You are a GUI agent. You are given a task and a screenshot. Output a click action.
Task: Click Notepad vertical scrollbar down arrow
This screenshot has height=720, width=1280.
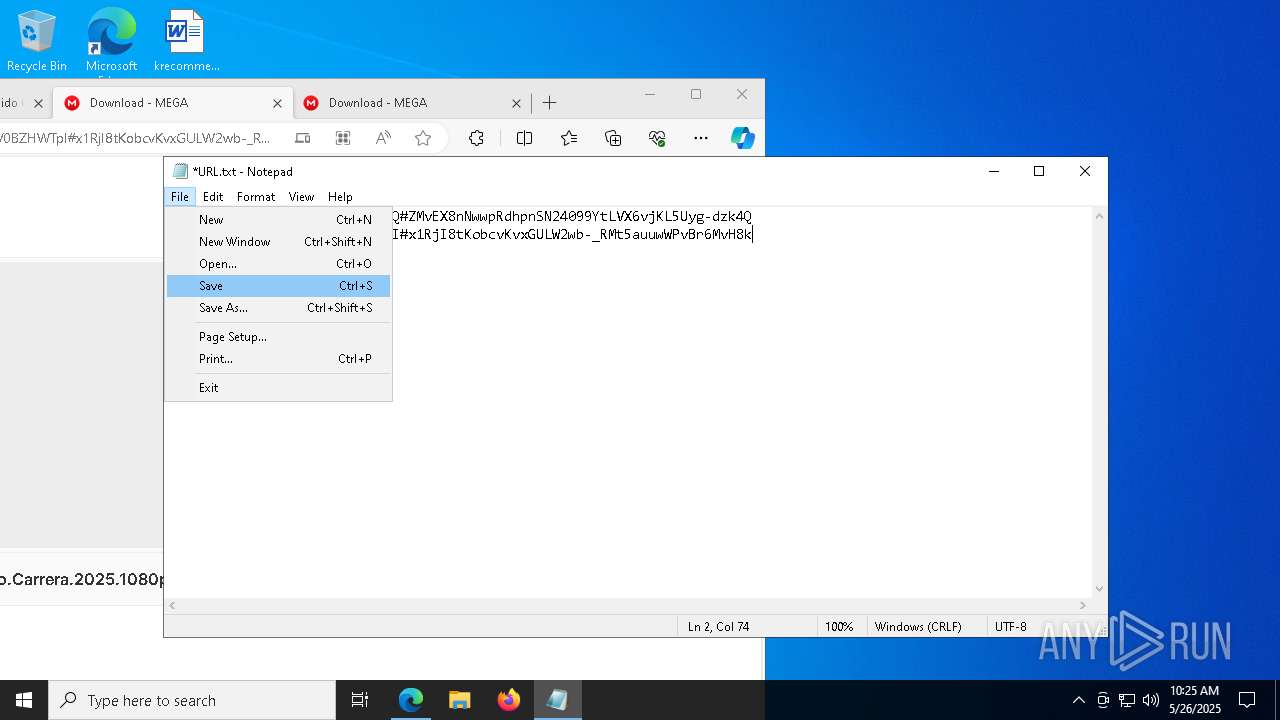(x=1099, y=589)
